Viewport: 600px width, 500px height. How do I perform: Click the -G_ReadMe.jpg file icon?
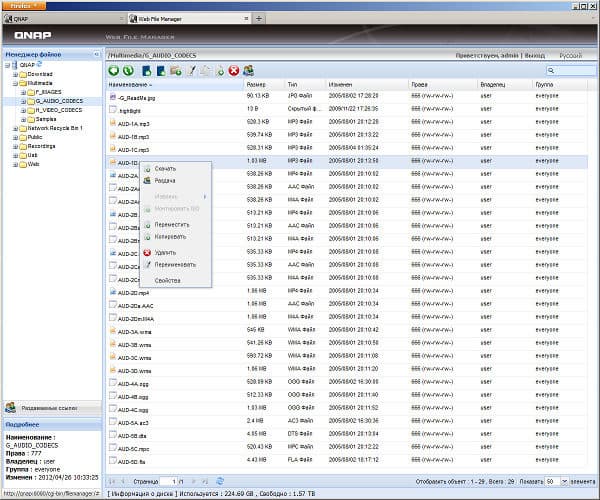click(x=113, y=97)
